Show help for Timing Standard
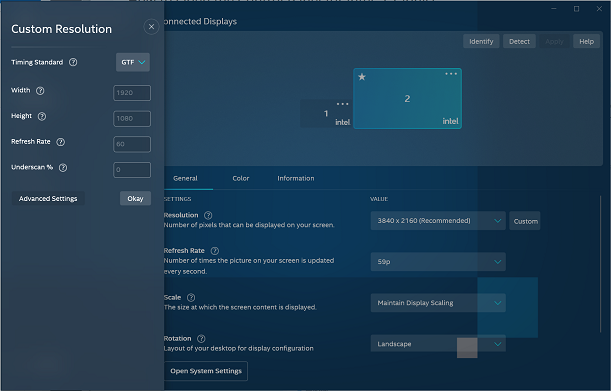This screenshot has width=611, height=391. (73, 62)
